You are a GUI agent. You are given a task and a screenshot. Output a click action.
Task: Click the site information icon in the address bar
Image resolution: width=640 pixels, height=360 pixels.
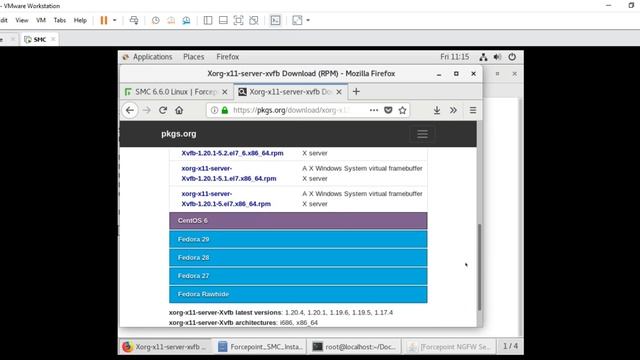tap(214, 110)
